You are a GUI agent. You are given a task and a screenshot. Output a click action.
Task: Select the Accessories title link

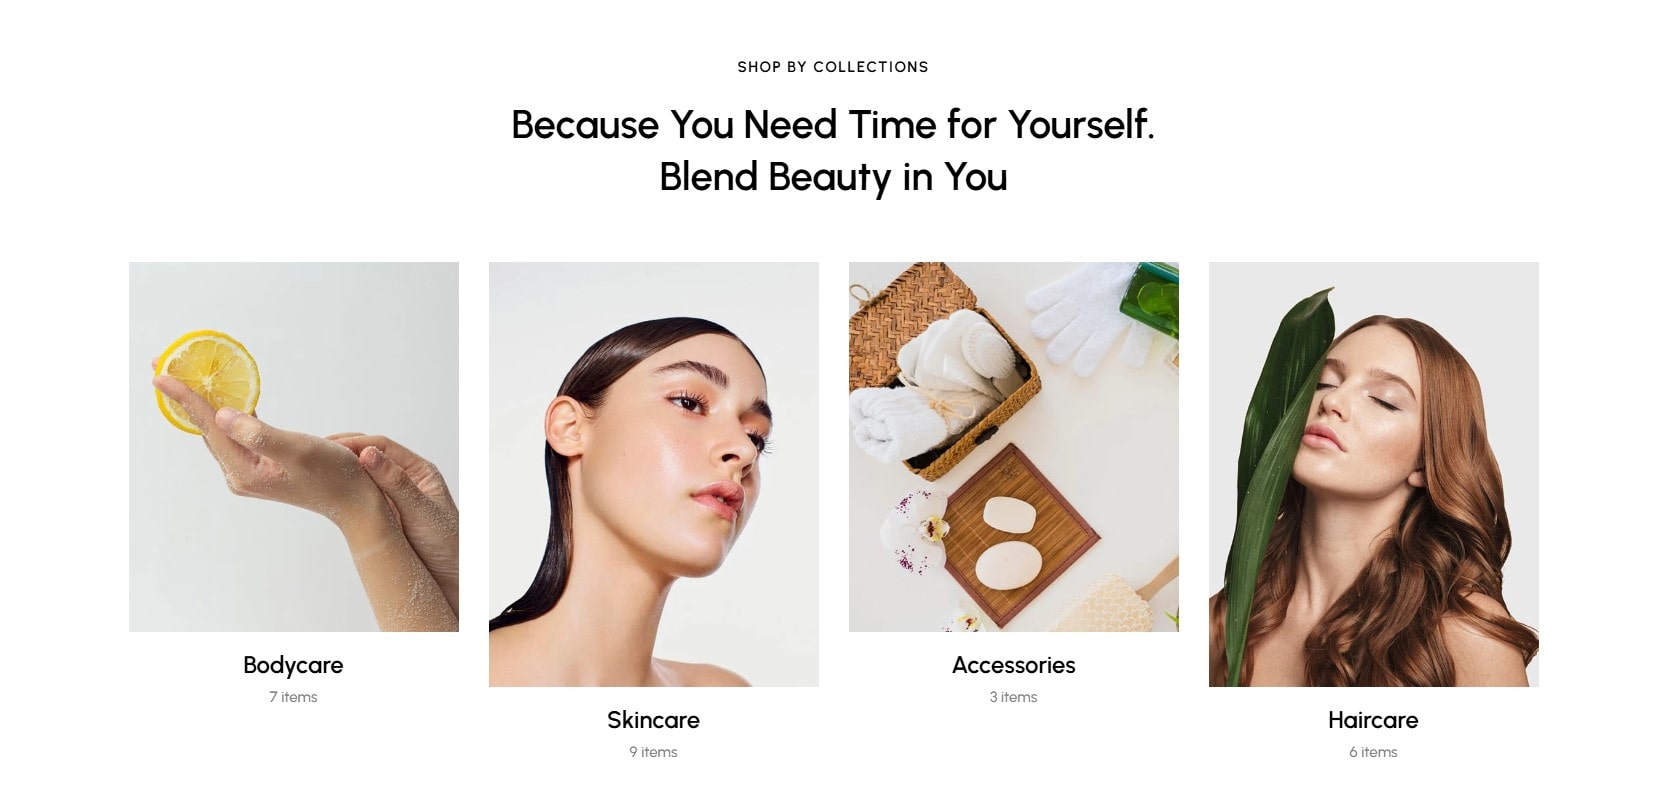pyautogui.click(x=1014, y=665)
